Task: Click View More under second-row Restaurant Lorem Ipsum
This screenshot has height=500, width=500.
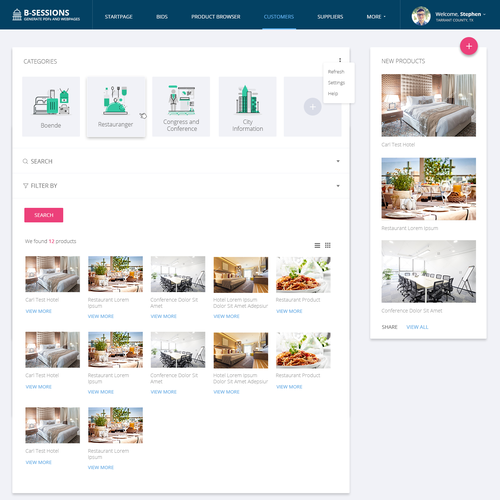Action: [x=101, y=392]
